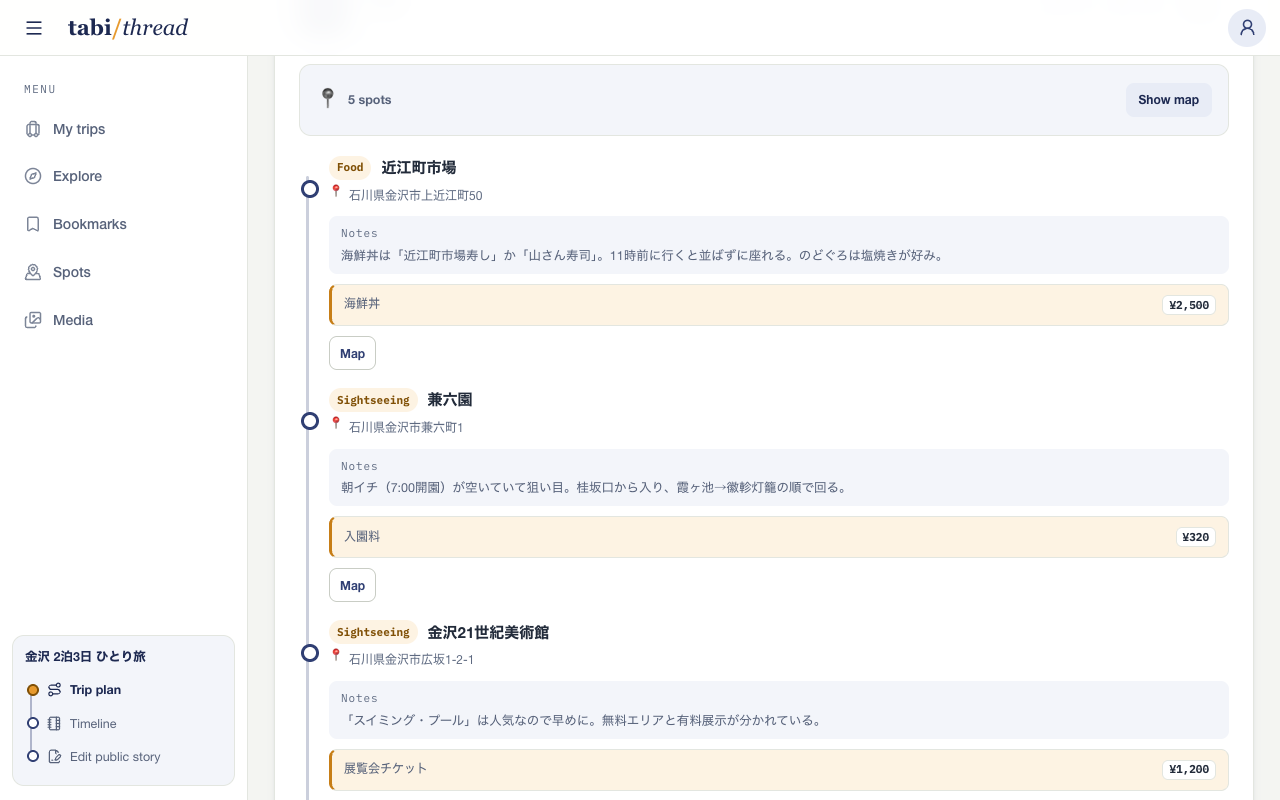Click the Explore compass icon
The image size is (1280, 800).
[33, 176]
